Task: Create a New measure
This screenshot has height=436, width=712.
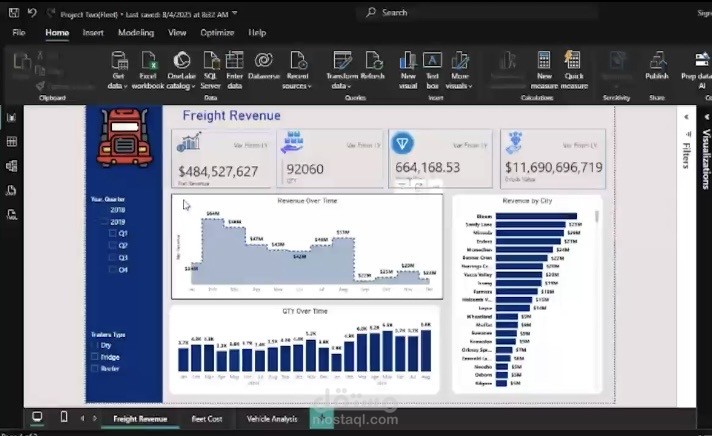Action: [544, 71]
